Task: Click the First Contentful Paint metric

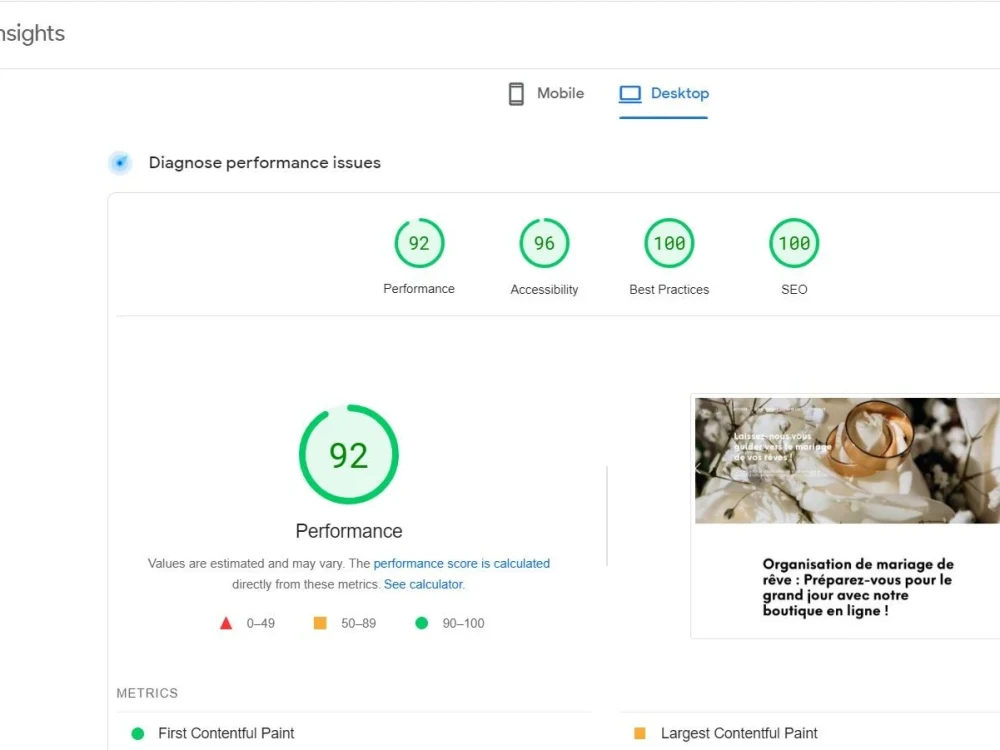Action: [226, 733]
